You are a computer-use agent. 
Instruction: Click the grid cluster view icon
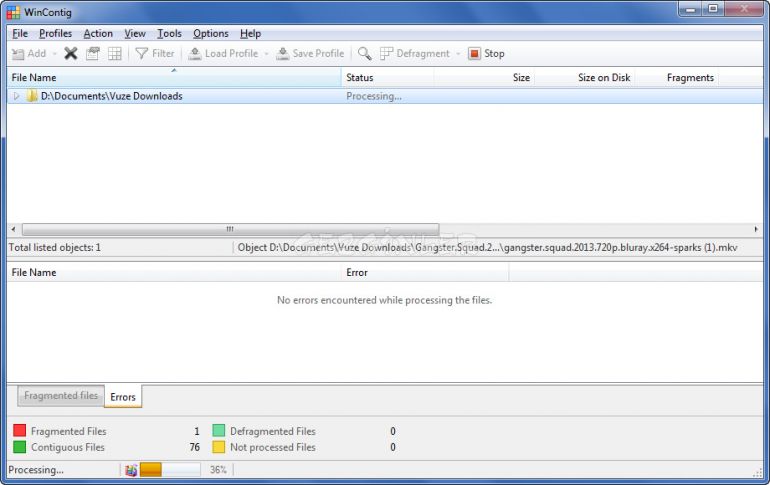coord(115,53)
